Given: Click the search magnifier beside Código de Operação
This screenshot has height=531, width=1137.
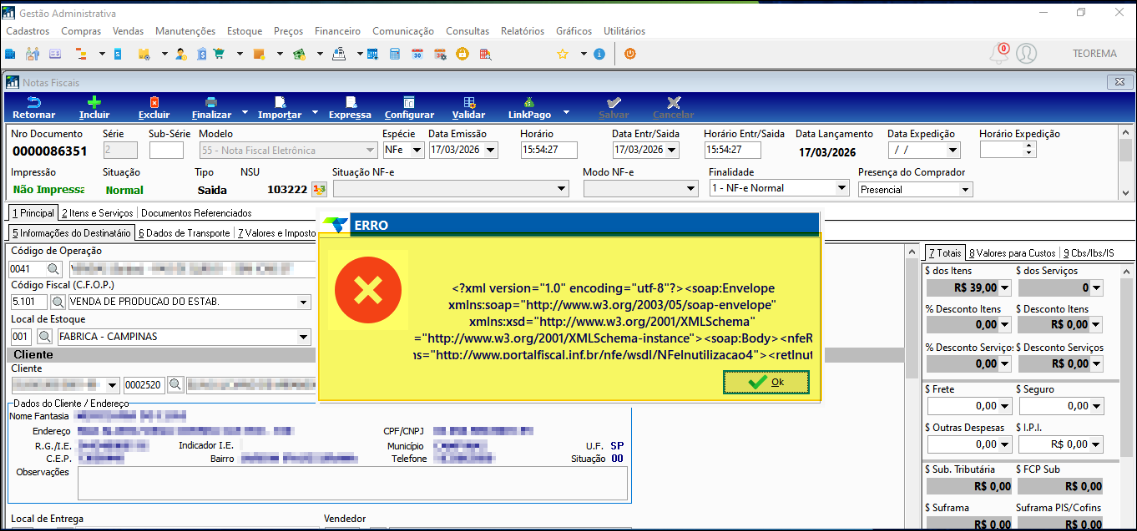Looking at the screenshot, I should coord(52,269).
